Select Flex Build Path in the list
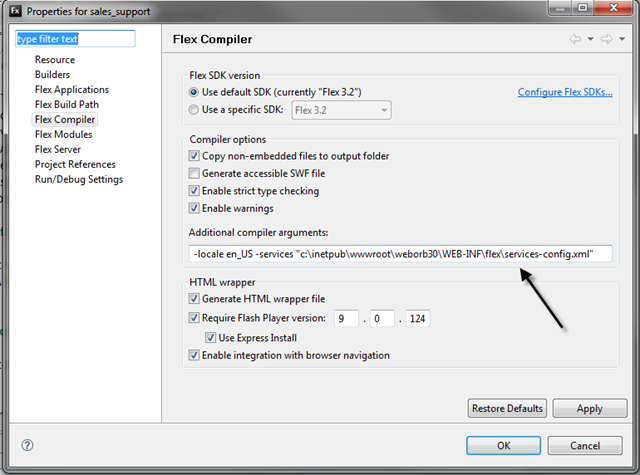Viewport: 640px width, 475px height. [x=67, y=104]
